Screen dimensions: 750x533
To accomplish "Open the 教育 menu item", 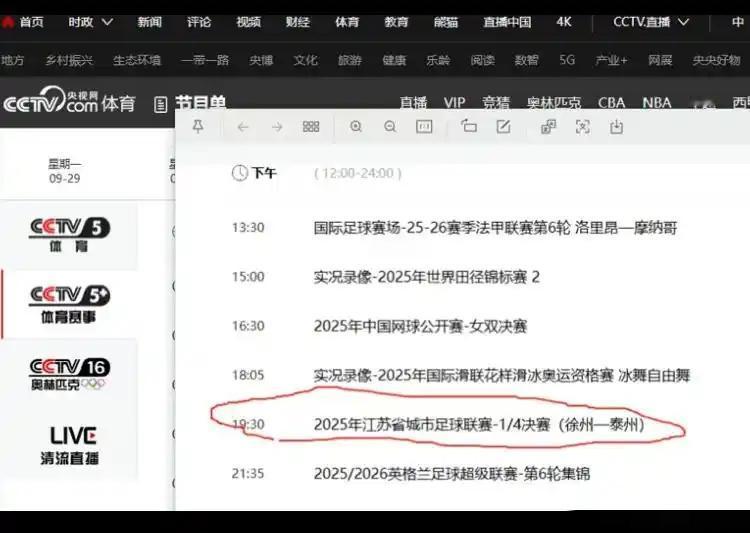I will click(x=397, y=22).
